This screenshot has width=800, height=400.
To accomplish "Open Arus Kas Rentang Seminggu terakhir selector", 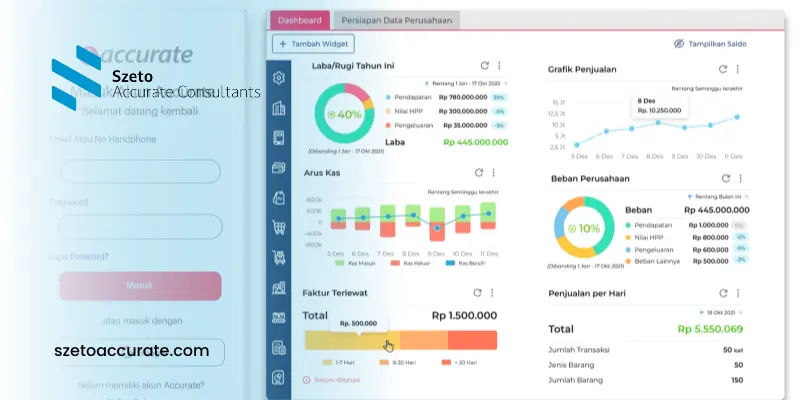I will (463, 192).
